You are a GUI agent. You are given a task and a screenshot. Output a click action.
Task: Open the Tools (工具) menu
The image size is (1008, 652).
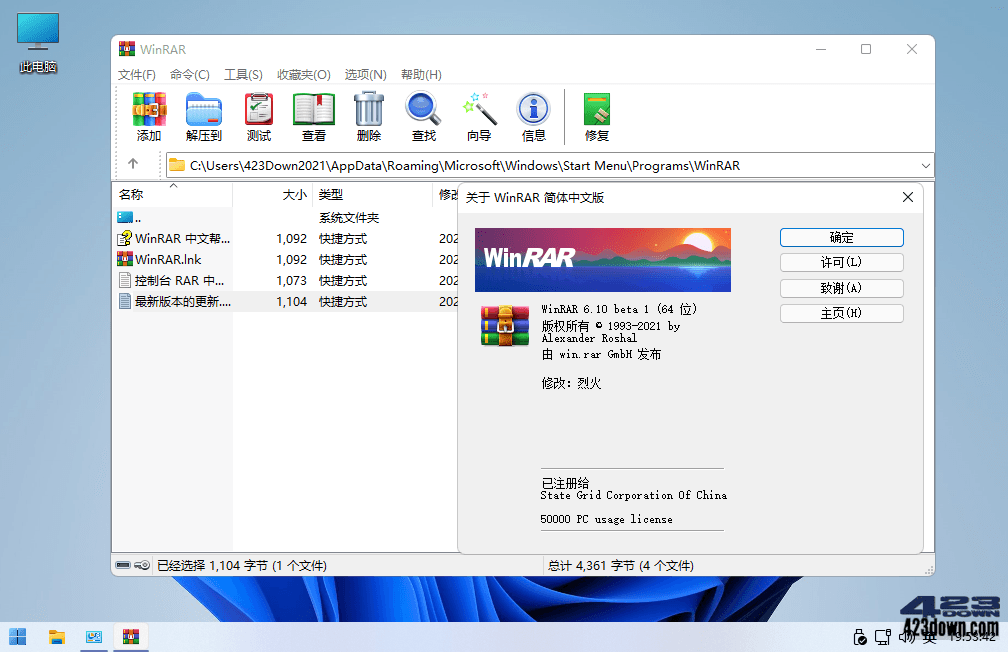(x=243, y=75)
